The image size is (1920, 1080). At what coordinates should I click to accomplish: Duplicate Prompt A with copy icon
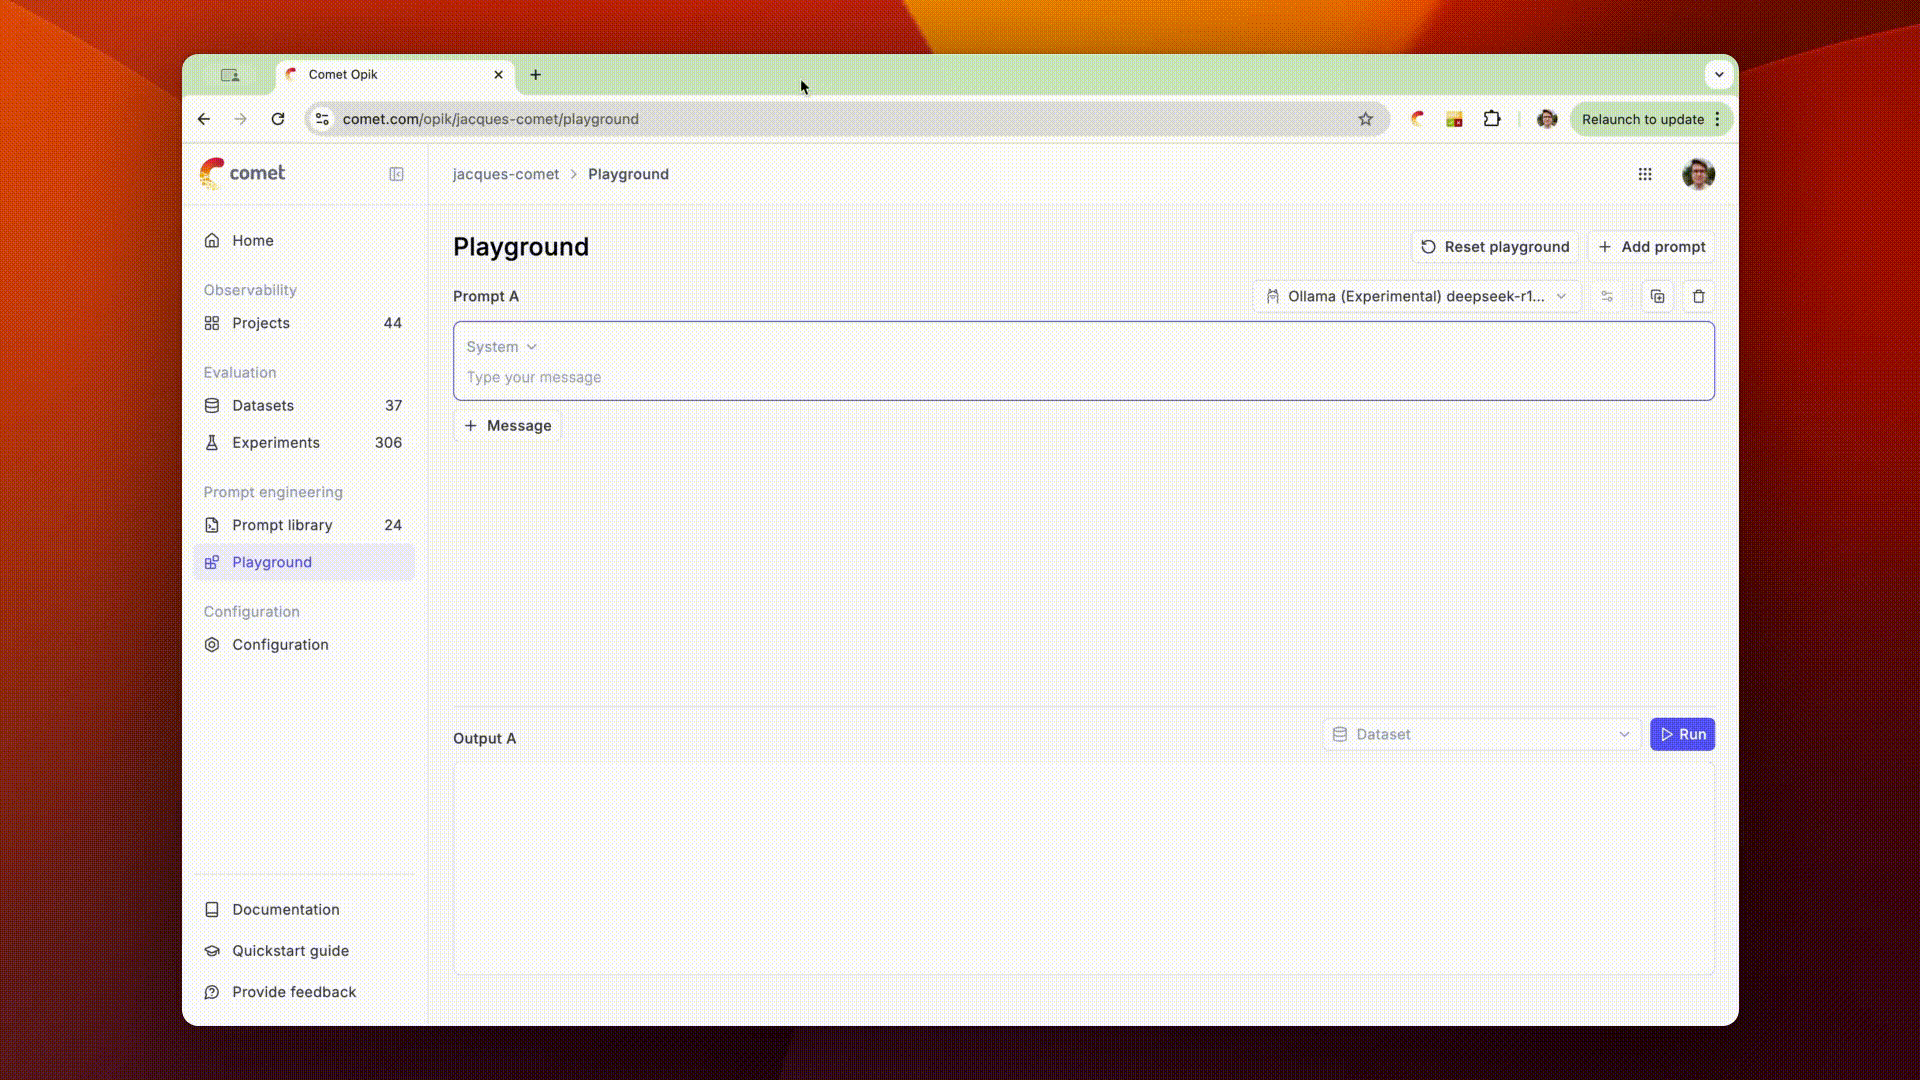click(1657, 296)
